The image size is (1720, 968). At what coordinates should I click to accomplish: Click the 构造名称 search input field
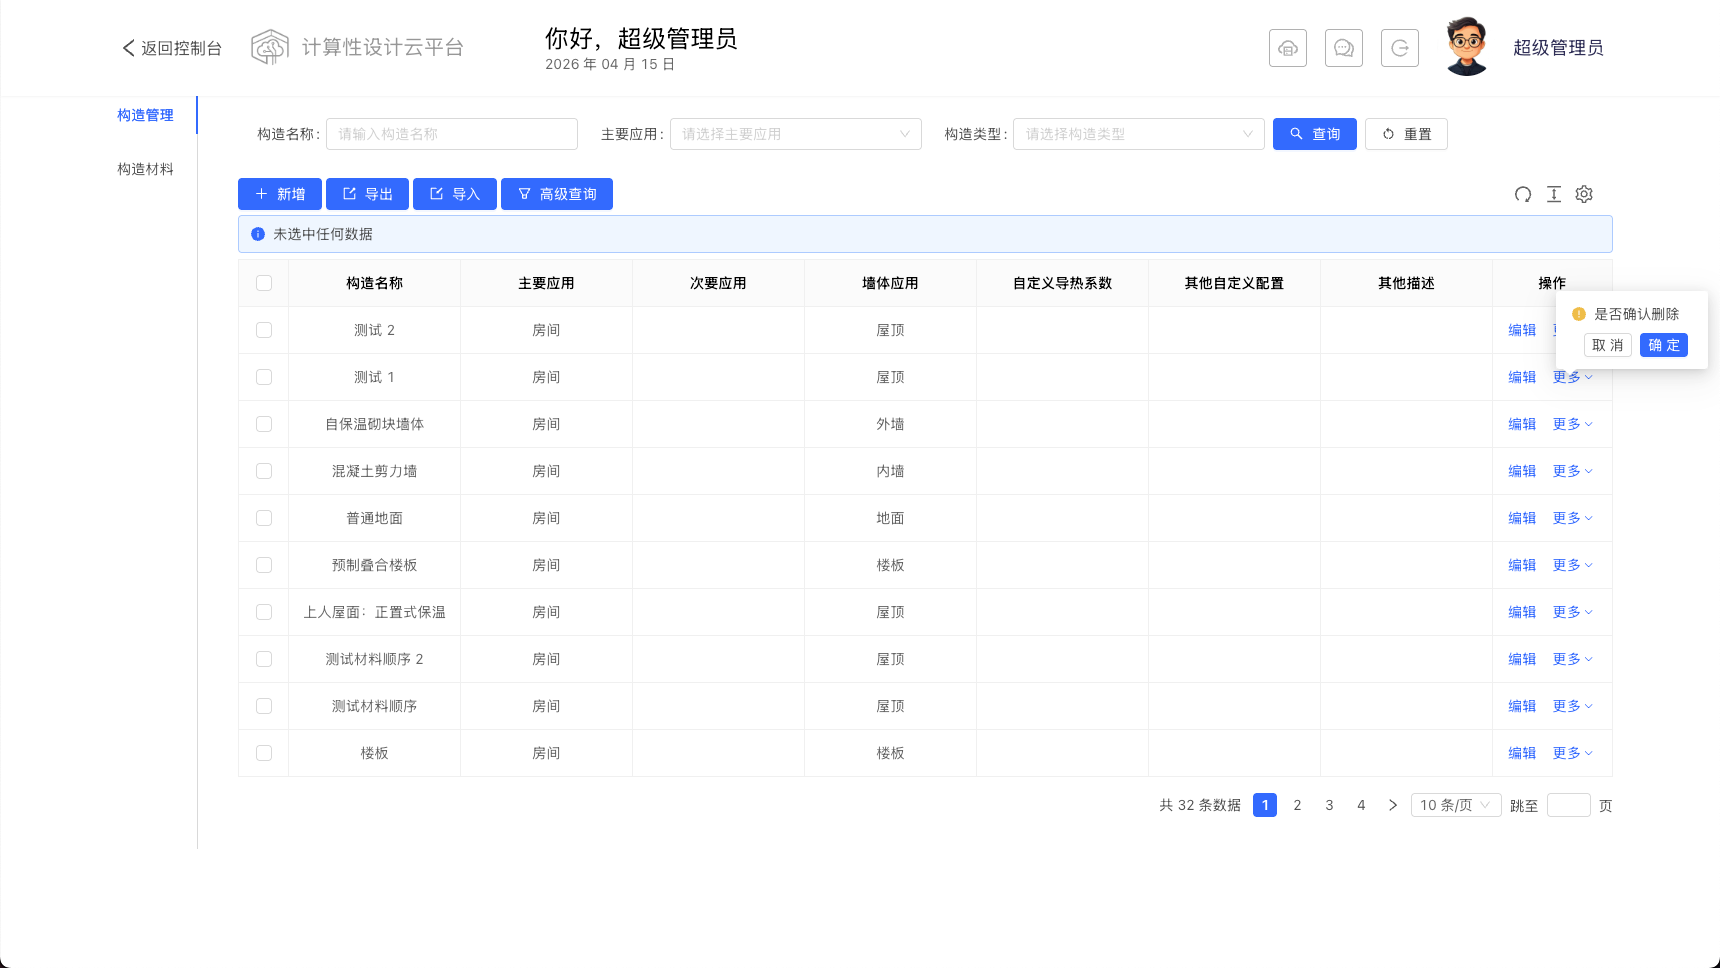452,134
